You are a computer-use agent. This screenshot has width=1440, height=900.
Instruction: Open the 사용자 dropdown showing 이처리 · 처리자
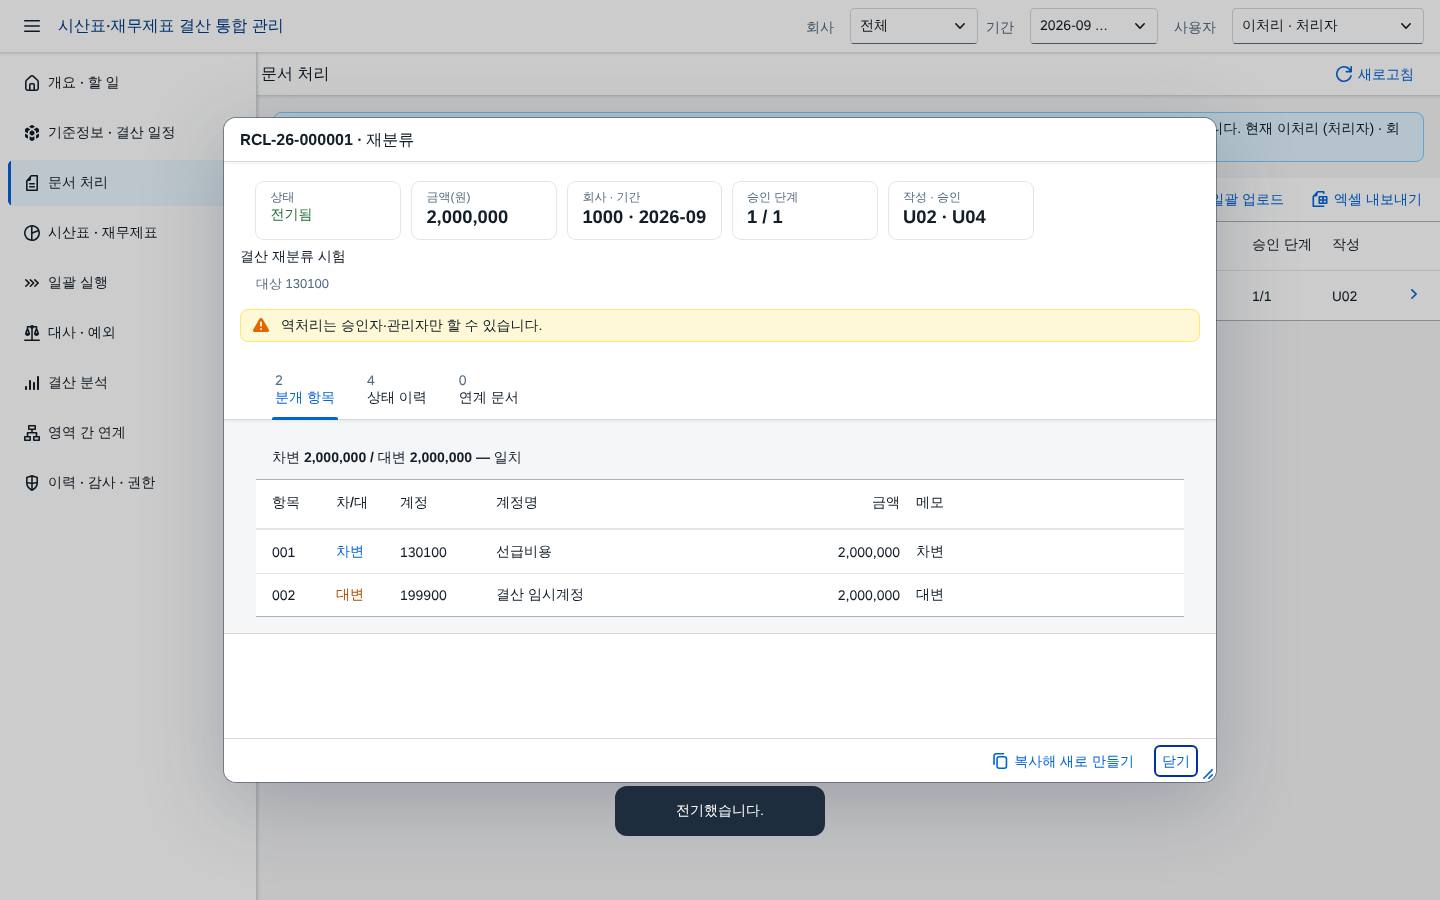tap(1327, 26)
